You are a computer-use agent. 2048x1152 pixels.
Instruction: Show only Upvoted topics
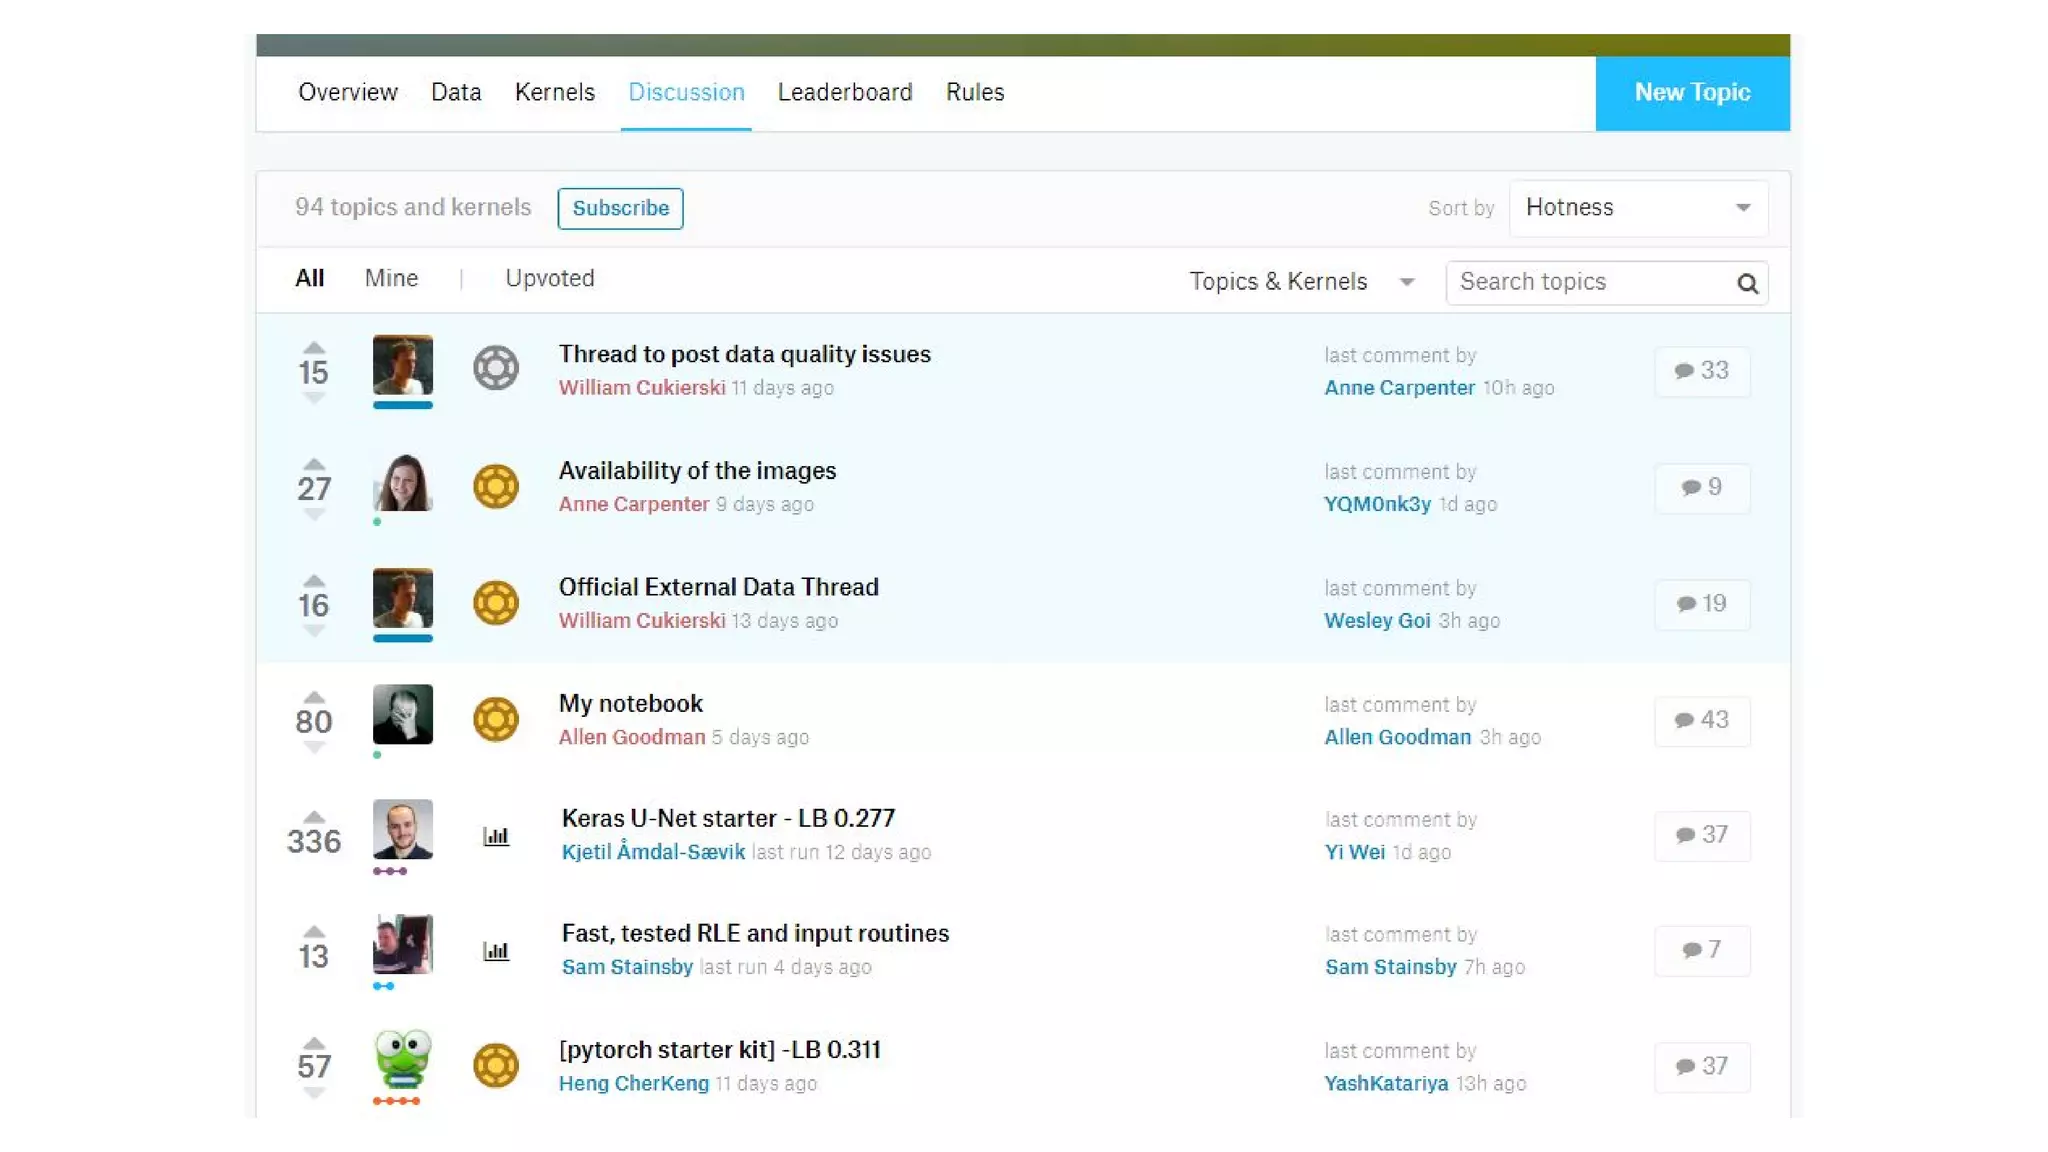pyautogui.click(x=549, y=279)
